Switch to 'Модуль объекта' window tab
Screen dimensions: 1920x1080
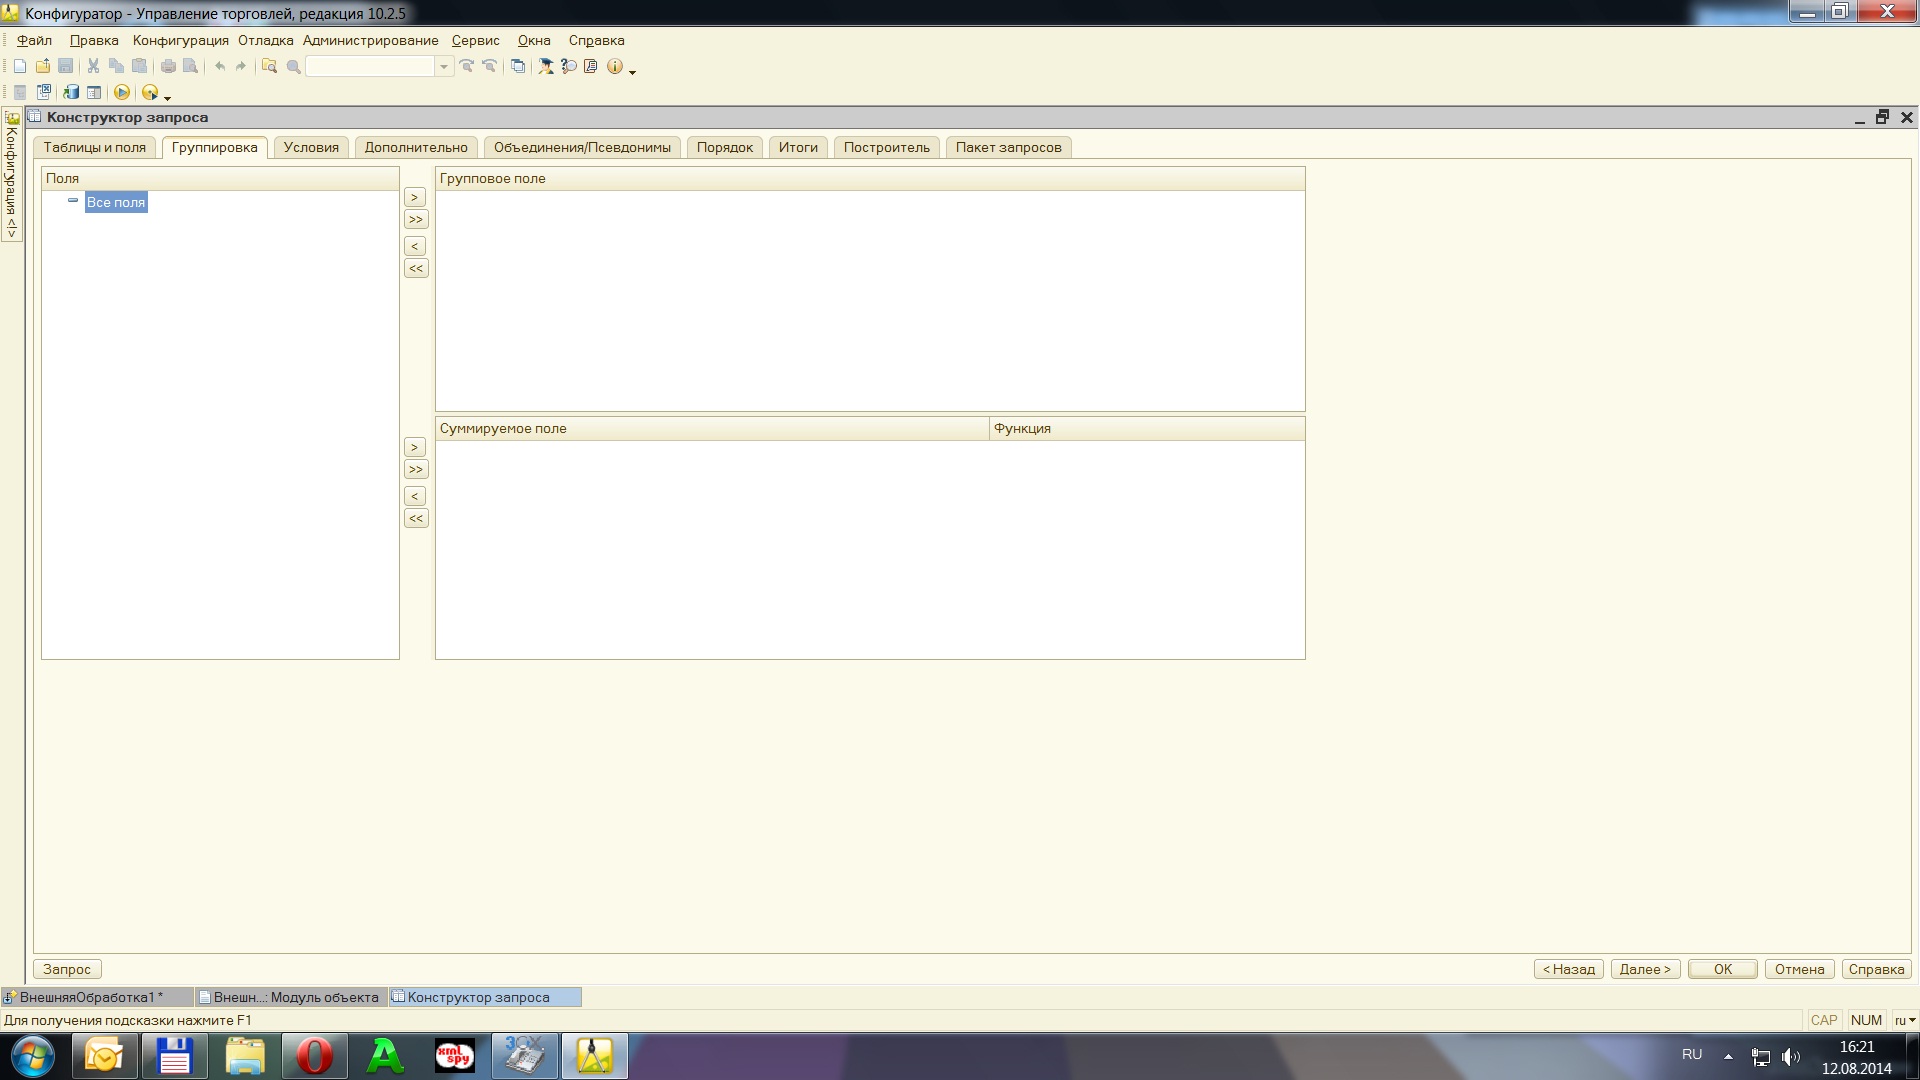pyautogui.click(x=290, y=997)
